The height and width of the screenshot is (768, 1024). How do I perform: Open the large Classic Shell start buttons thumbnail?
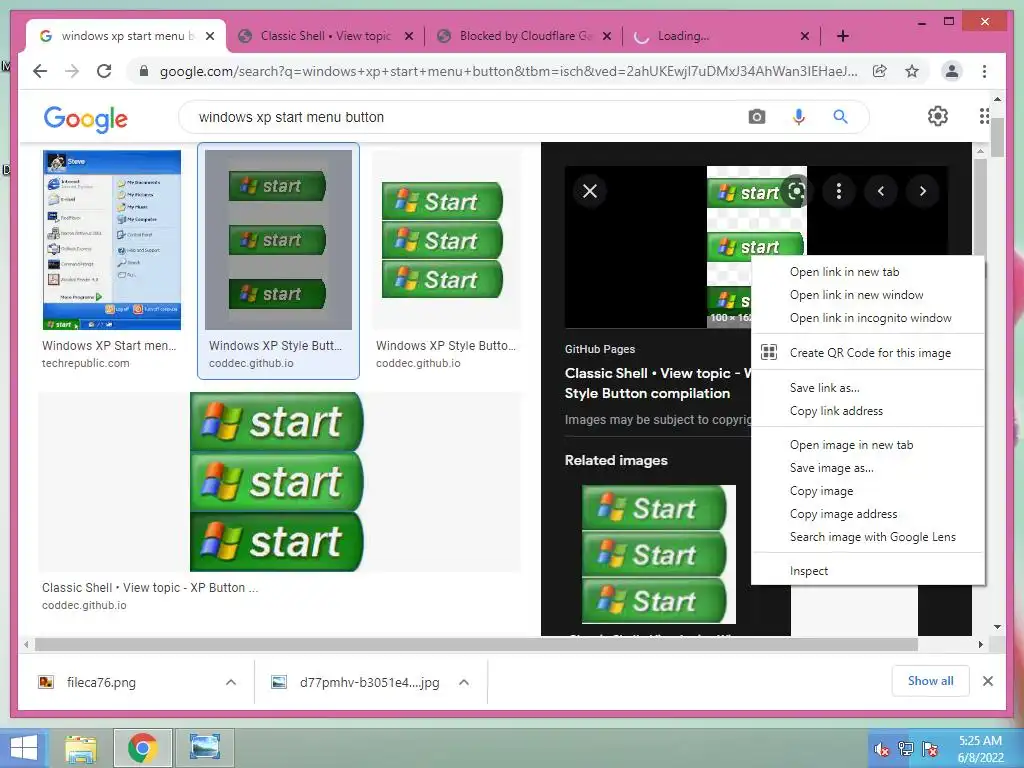276,482
